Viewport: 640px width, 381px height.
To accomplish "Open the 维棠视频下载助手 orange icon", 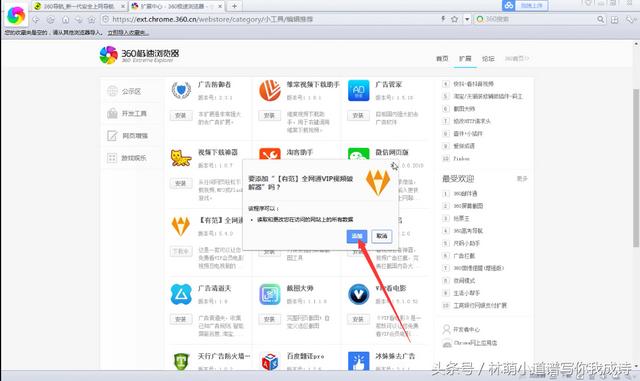I will point(270,91).
